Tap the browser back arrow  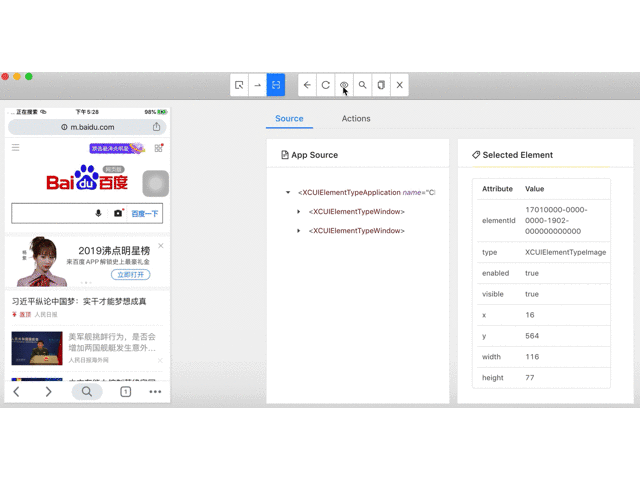(x=16, y=392)
